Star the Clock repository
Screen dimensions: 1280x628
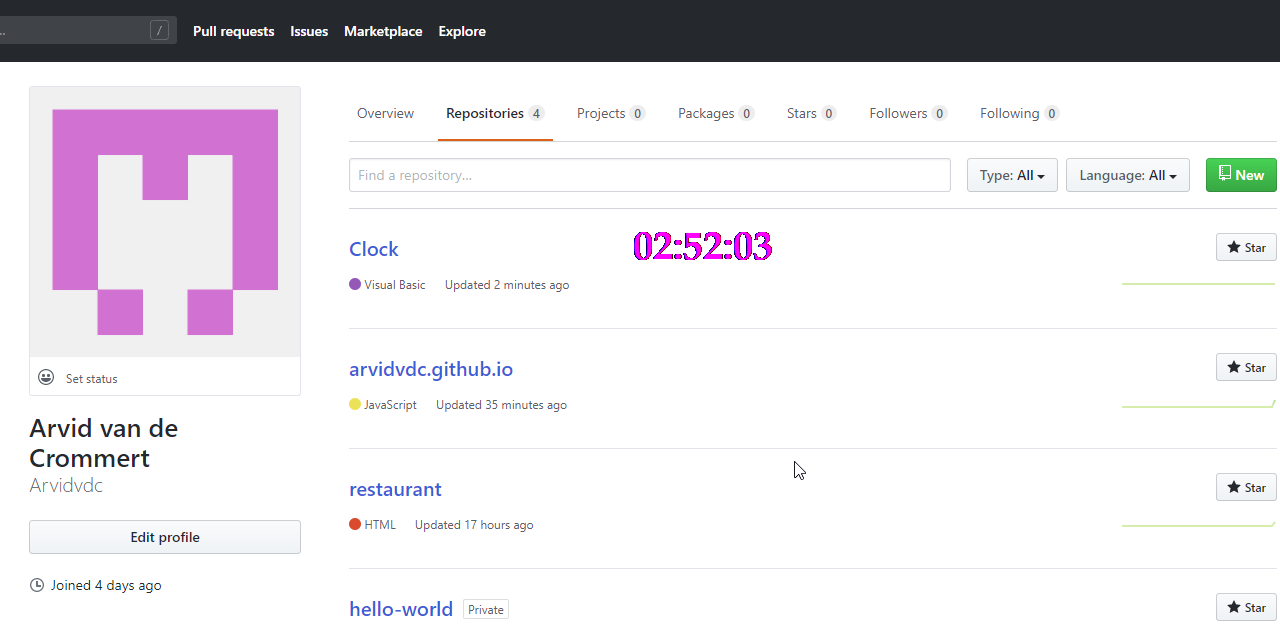pos(1245,247)
